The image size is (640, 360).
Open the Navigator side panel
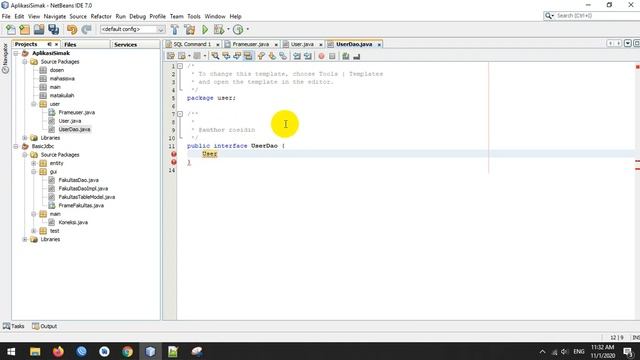point(5,58)
